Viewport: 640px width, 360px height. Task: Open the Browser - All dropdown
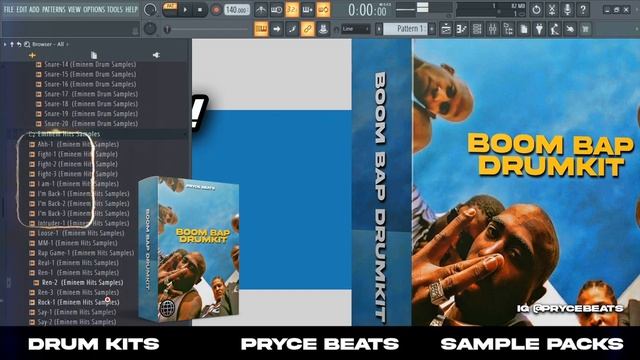click(51, 44)
